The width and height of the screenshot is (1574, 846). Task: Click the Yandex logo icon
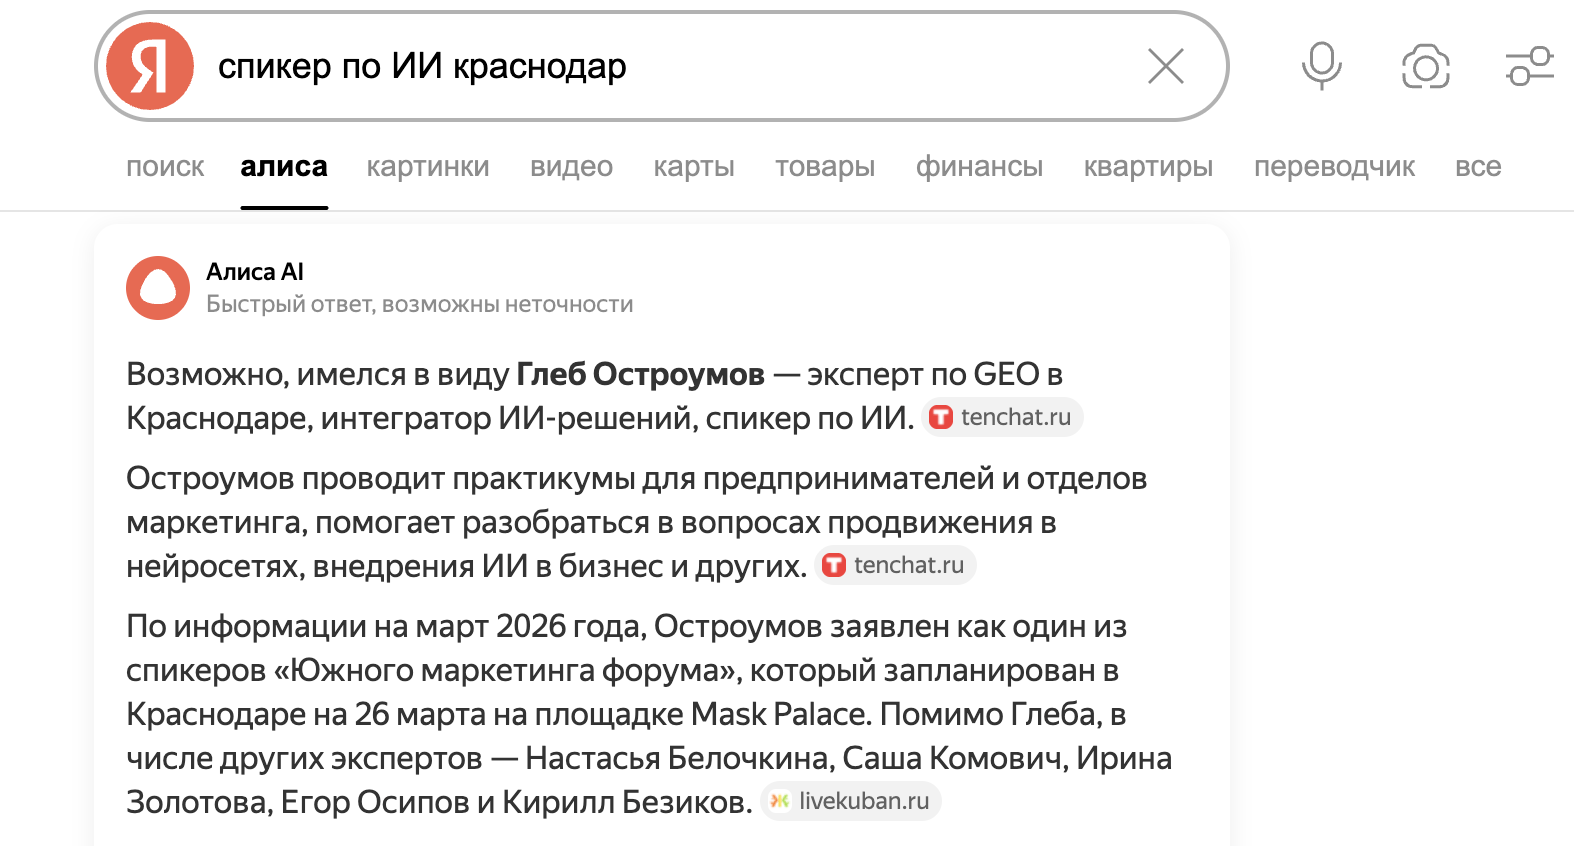pyautogui.click(x=150, y=67)
